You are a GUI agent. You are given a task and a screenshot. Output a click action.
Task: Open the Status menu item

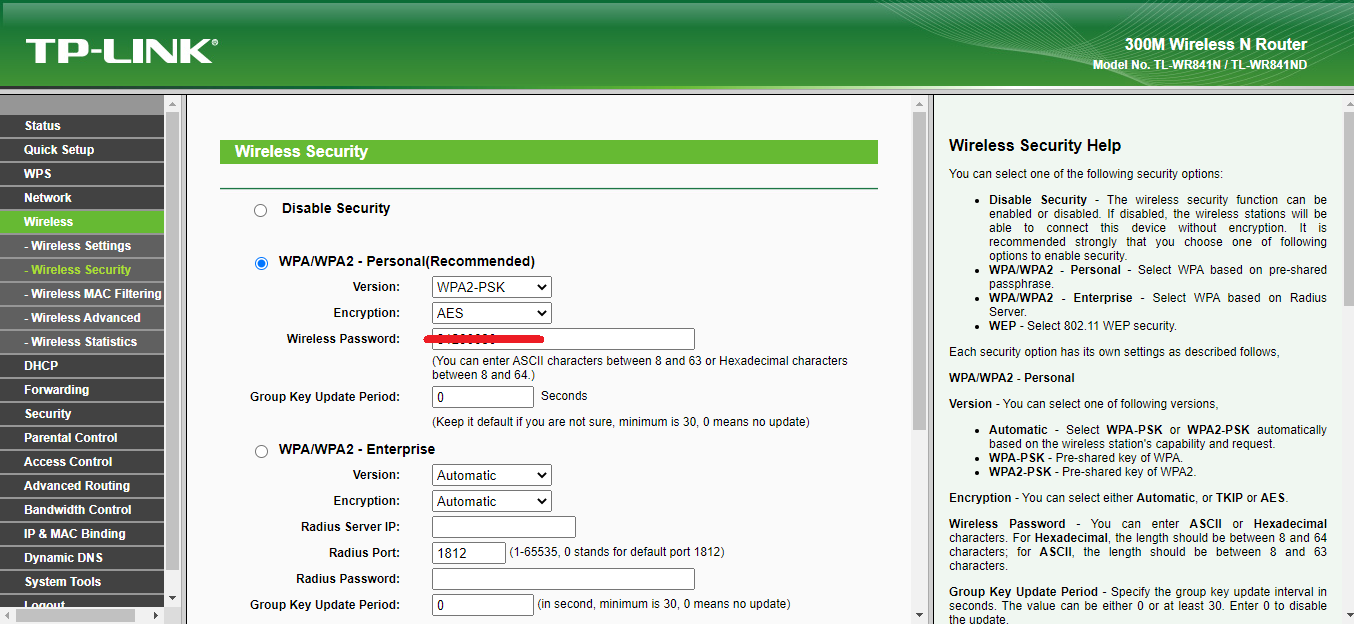tap(43, 126)
